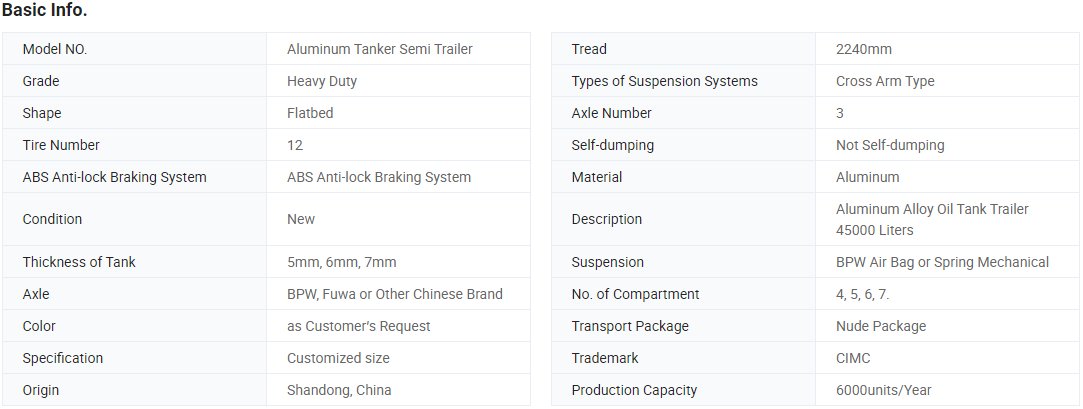Screen dimensions: 1083x409
Task: Select the 6000units/Year production capacity
Action: pyautogui.click(x=883, y=390)
